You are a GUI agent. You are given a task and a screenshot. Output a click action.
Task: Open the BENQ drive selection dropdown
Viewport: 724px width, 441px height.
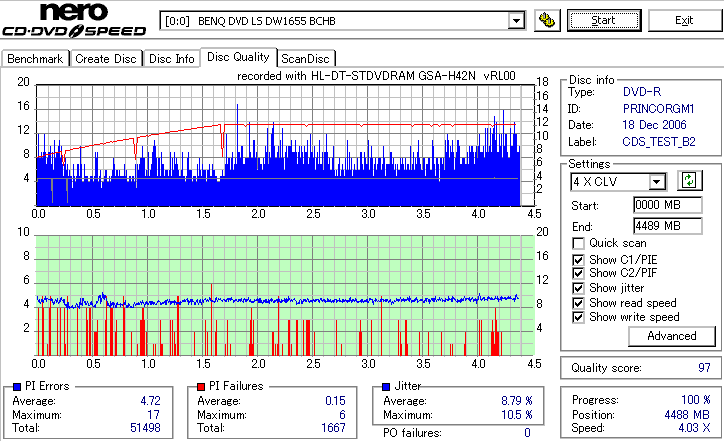(516, 21)
